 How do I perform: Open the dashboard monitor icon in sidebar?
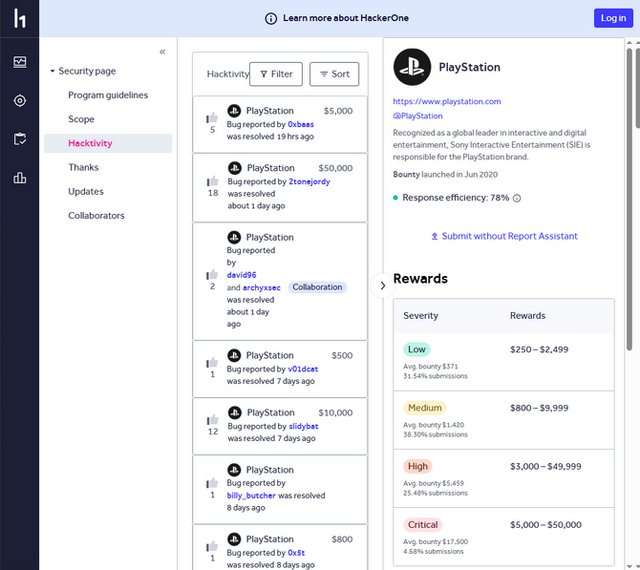(x=20, y=62)
